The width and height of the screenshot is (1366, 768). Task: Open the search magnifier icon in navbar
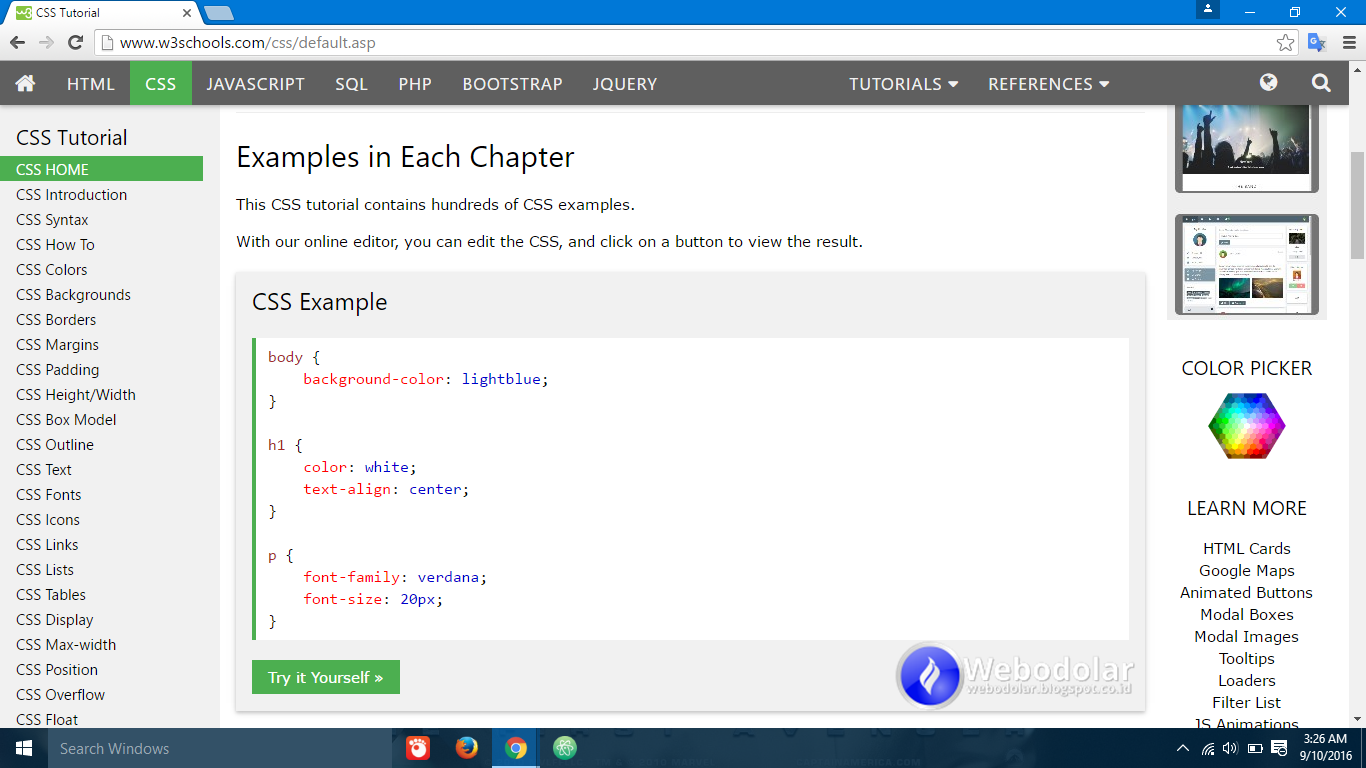click(1321, 83)
